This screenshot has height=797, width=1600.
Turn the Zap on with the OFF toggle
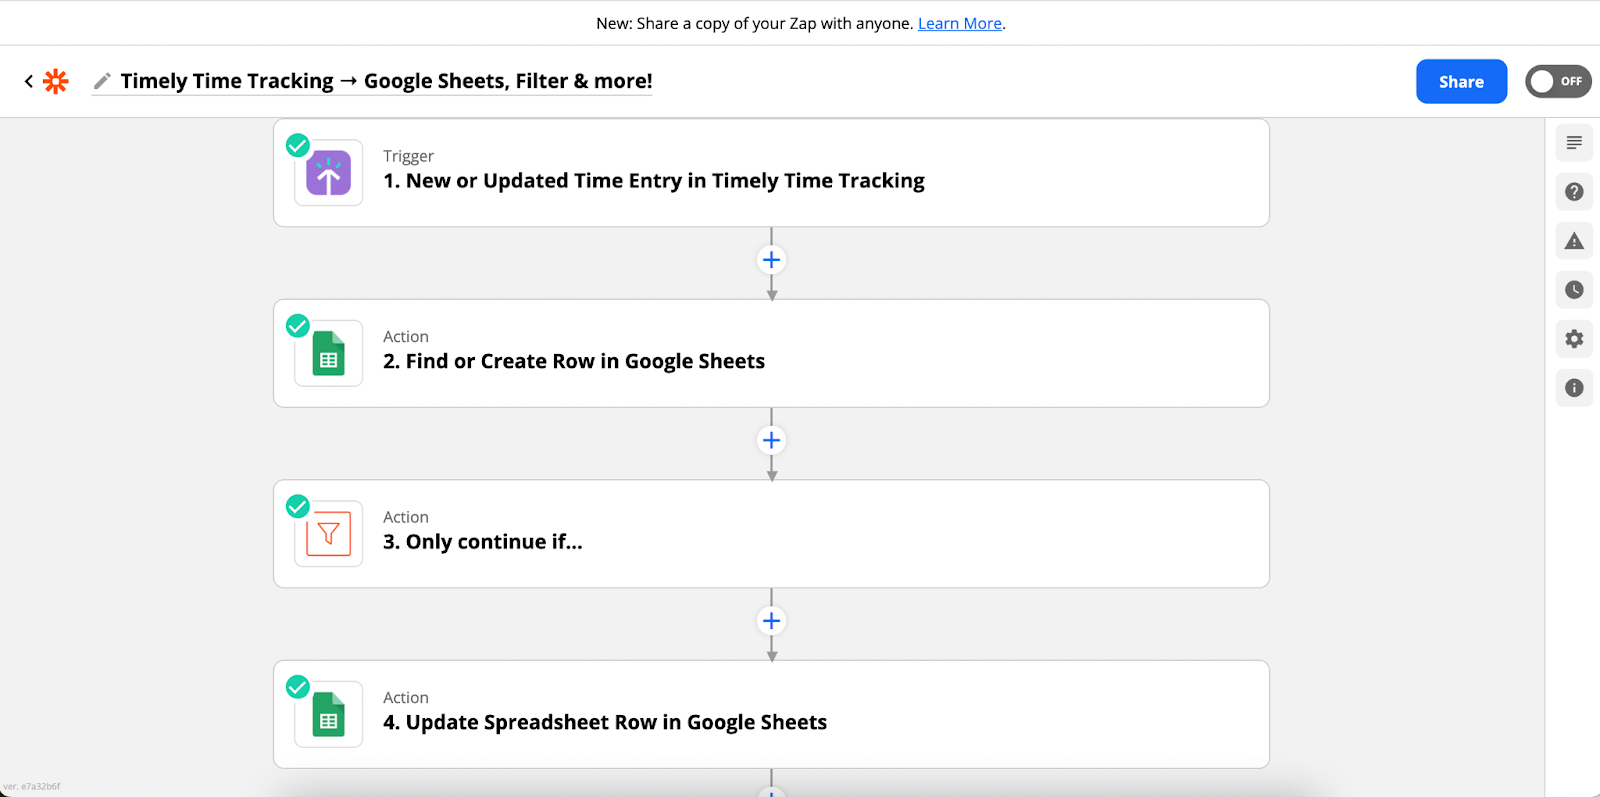coord(1557,81)
